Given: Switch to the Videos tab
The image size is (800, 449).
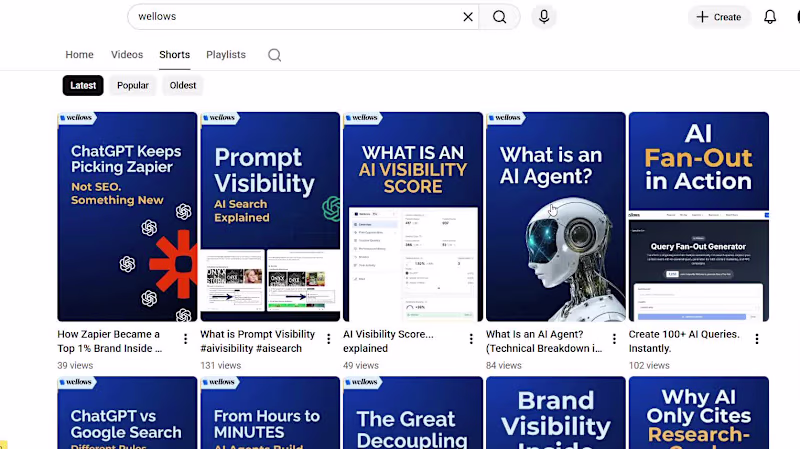Looking at the screenshot, I should 127,55.
